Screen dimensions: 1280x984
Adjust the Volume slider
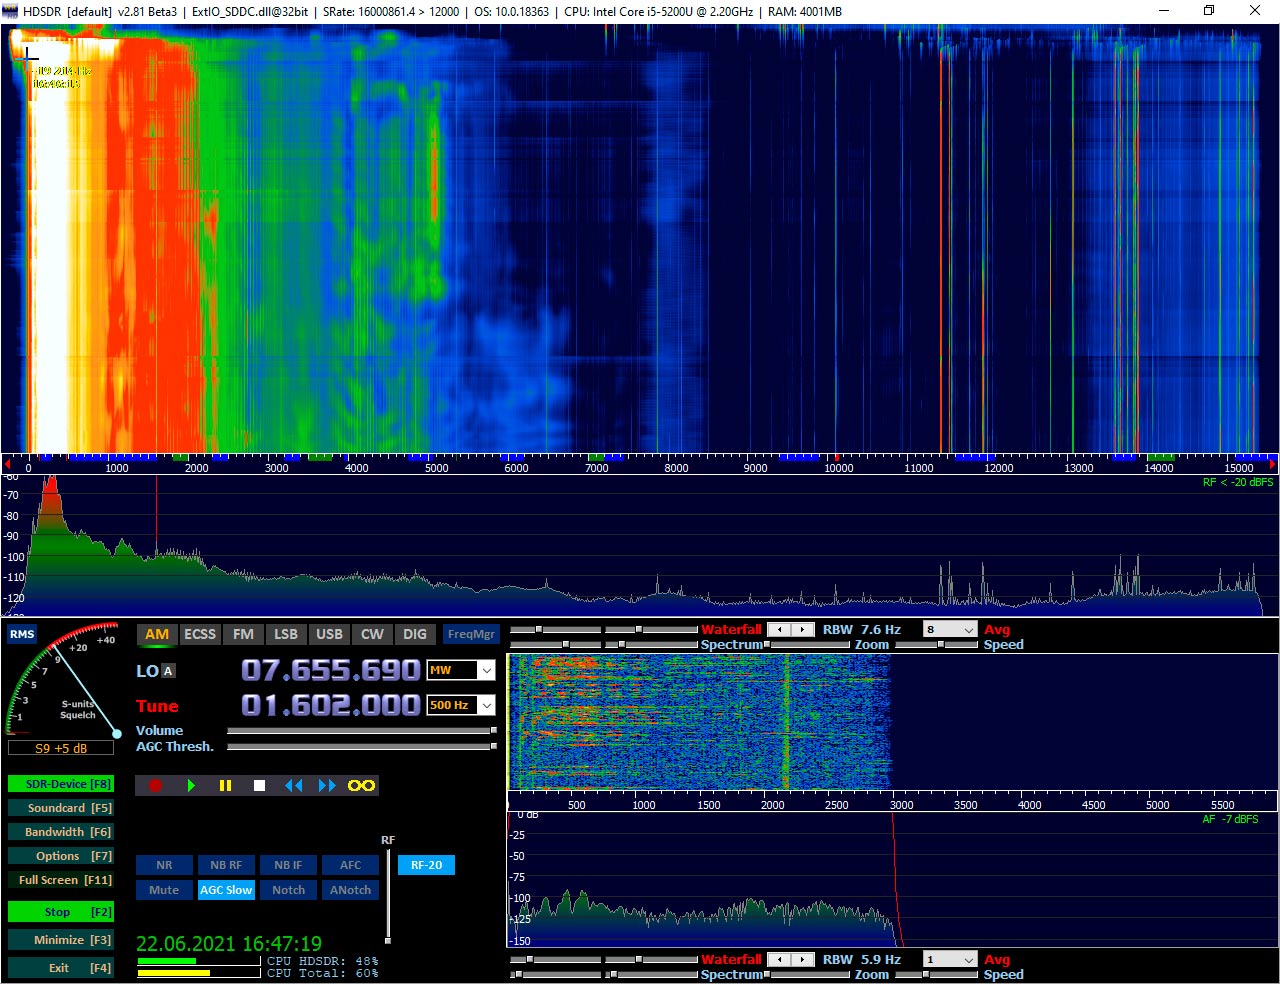coord(362,731)
